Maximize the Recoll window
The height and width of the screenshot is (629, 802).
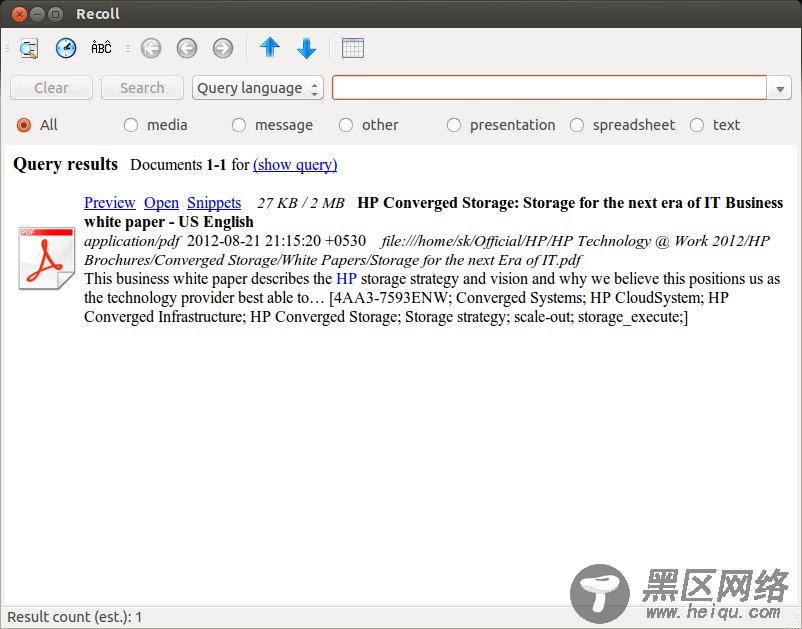tap(55, 14)
